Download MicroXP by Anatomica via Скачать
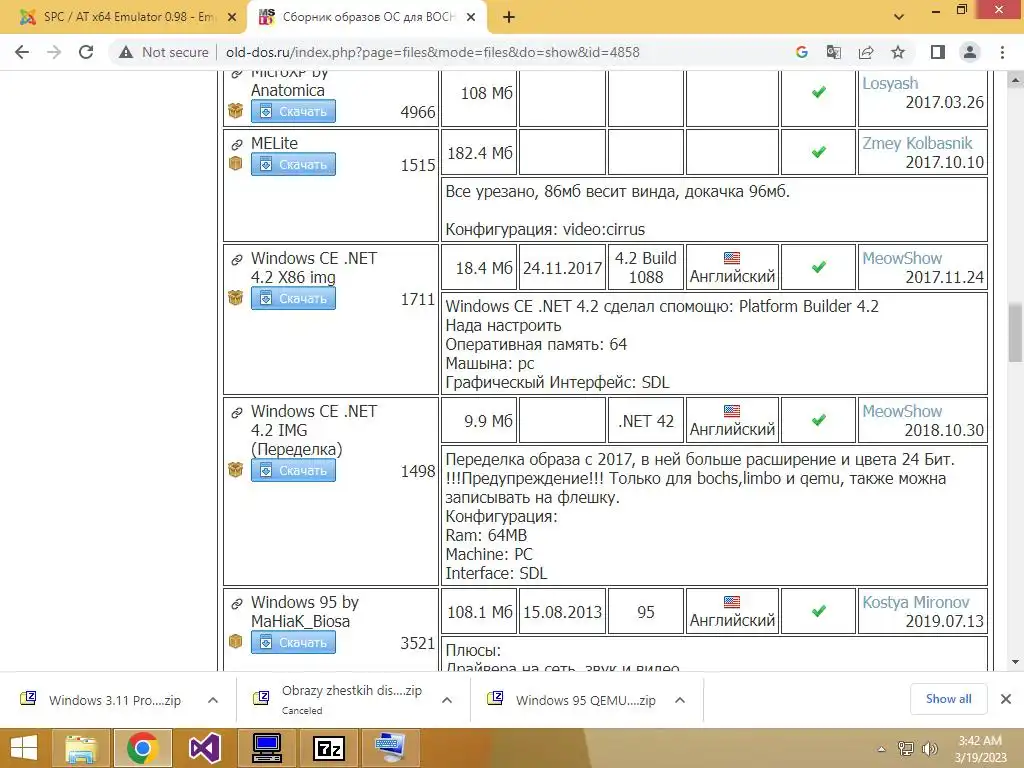This screenshot has width=1024, height=768. pos(293,111)
